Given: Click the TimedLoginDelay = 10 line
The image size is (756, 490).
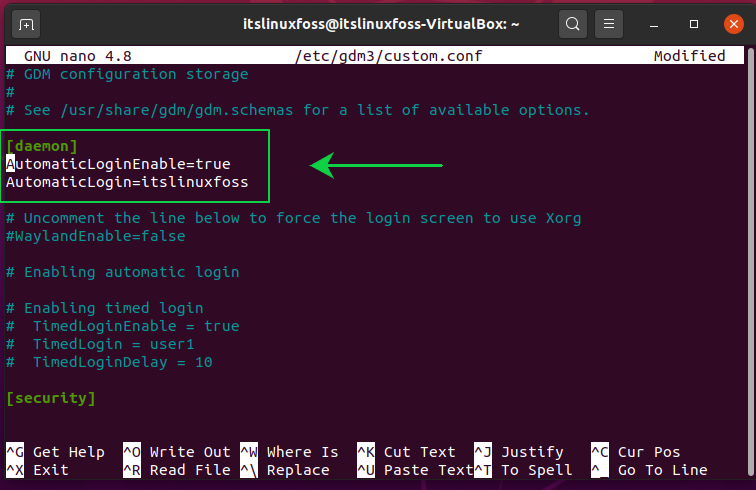Looking at the screenshot, I should tap(109, 363).
